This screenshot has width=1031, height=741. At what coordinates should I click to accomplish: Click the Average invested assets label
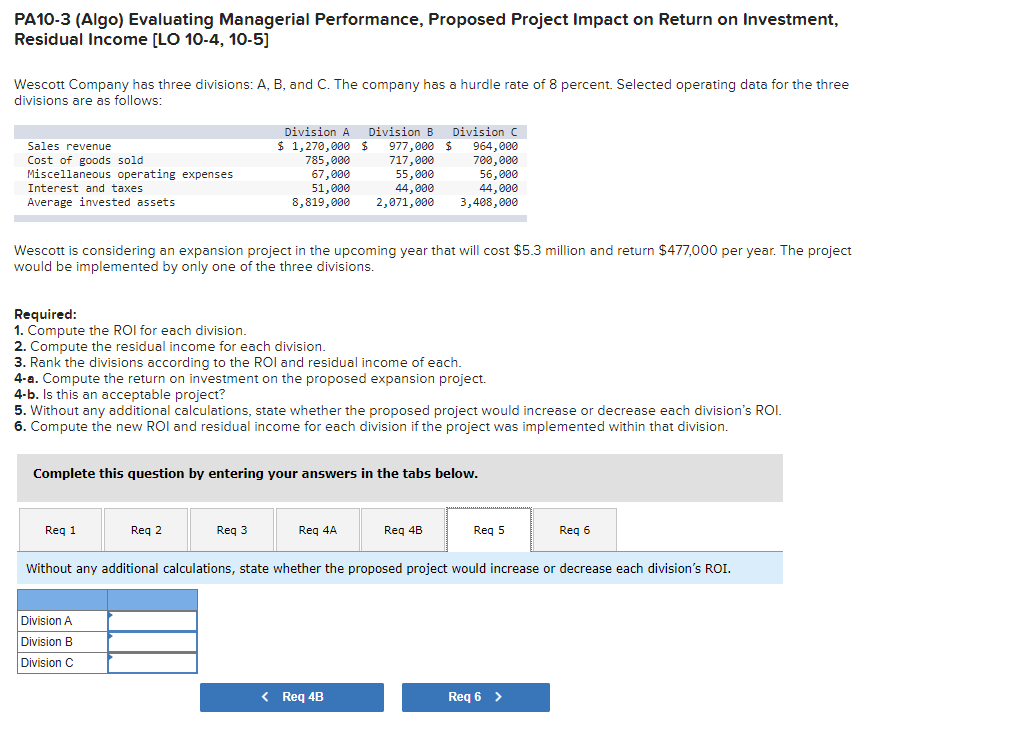click(101, 203)
